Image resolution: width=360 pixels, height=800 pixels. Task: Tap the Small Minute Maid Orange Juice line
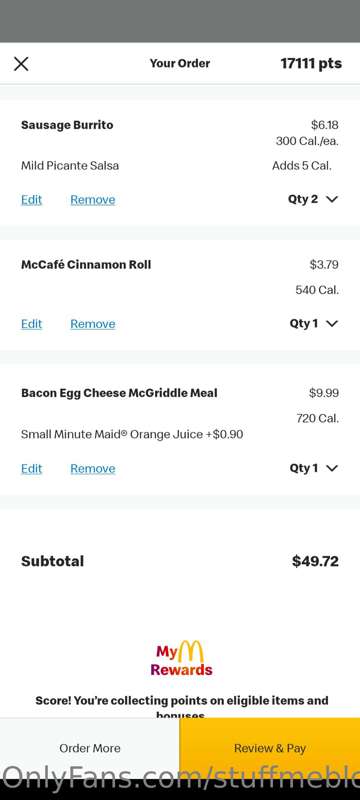[132, 435]
